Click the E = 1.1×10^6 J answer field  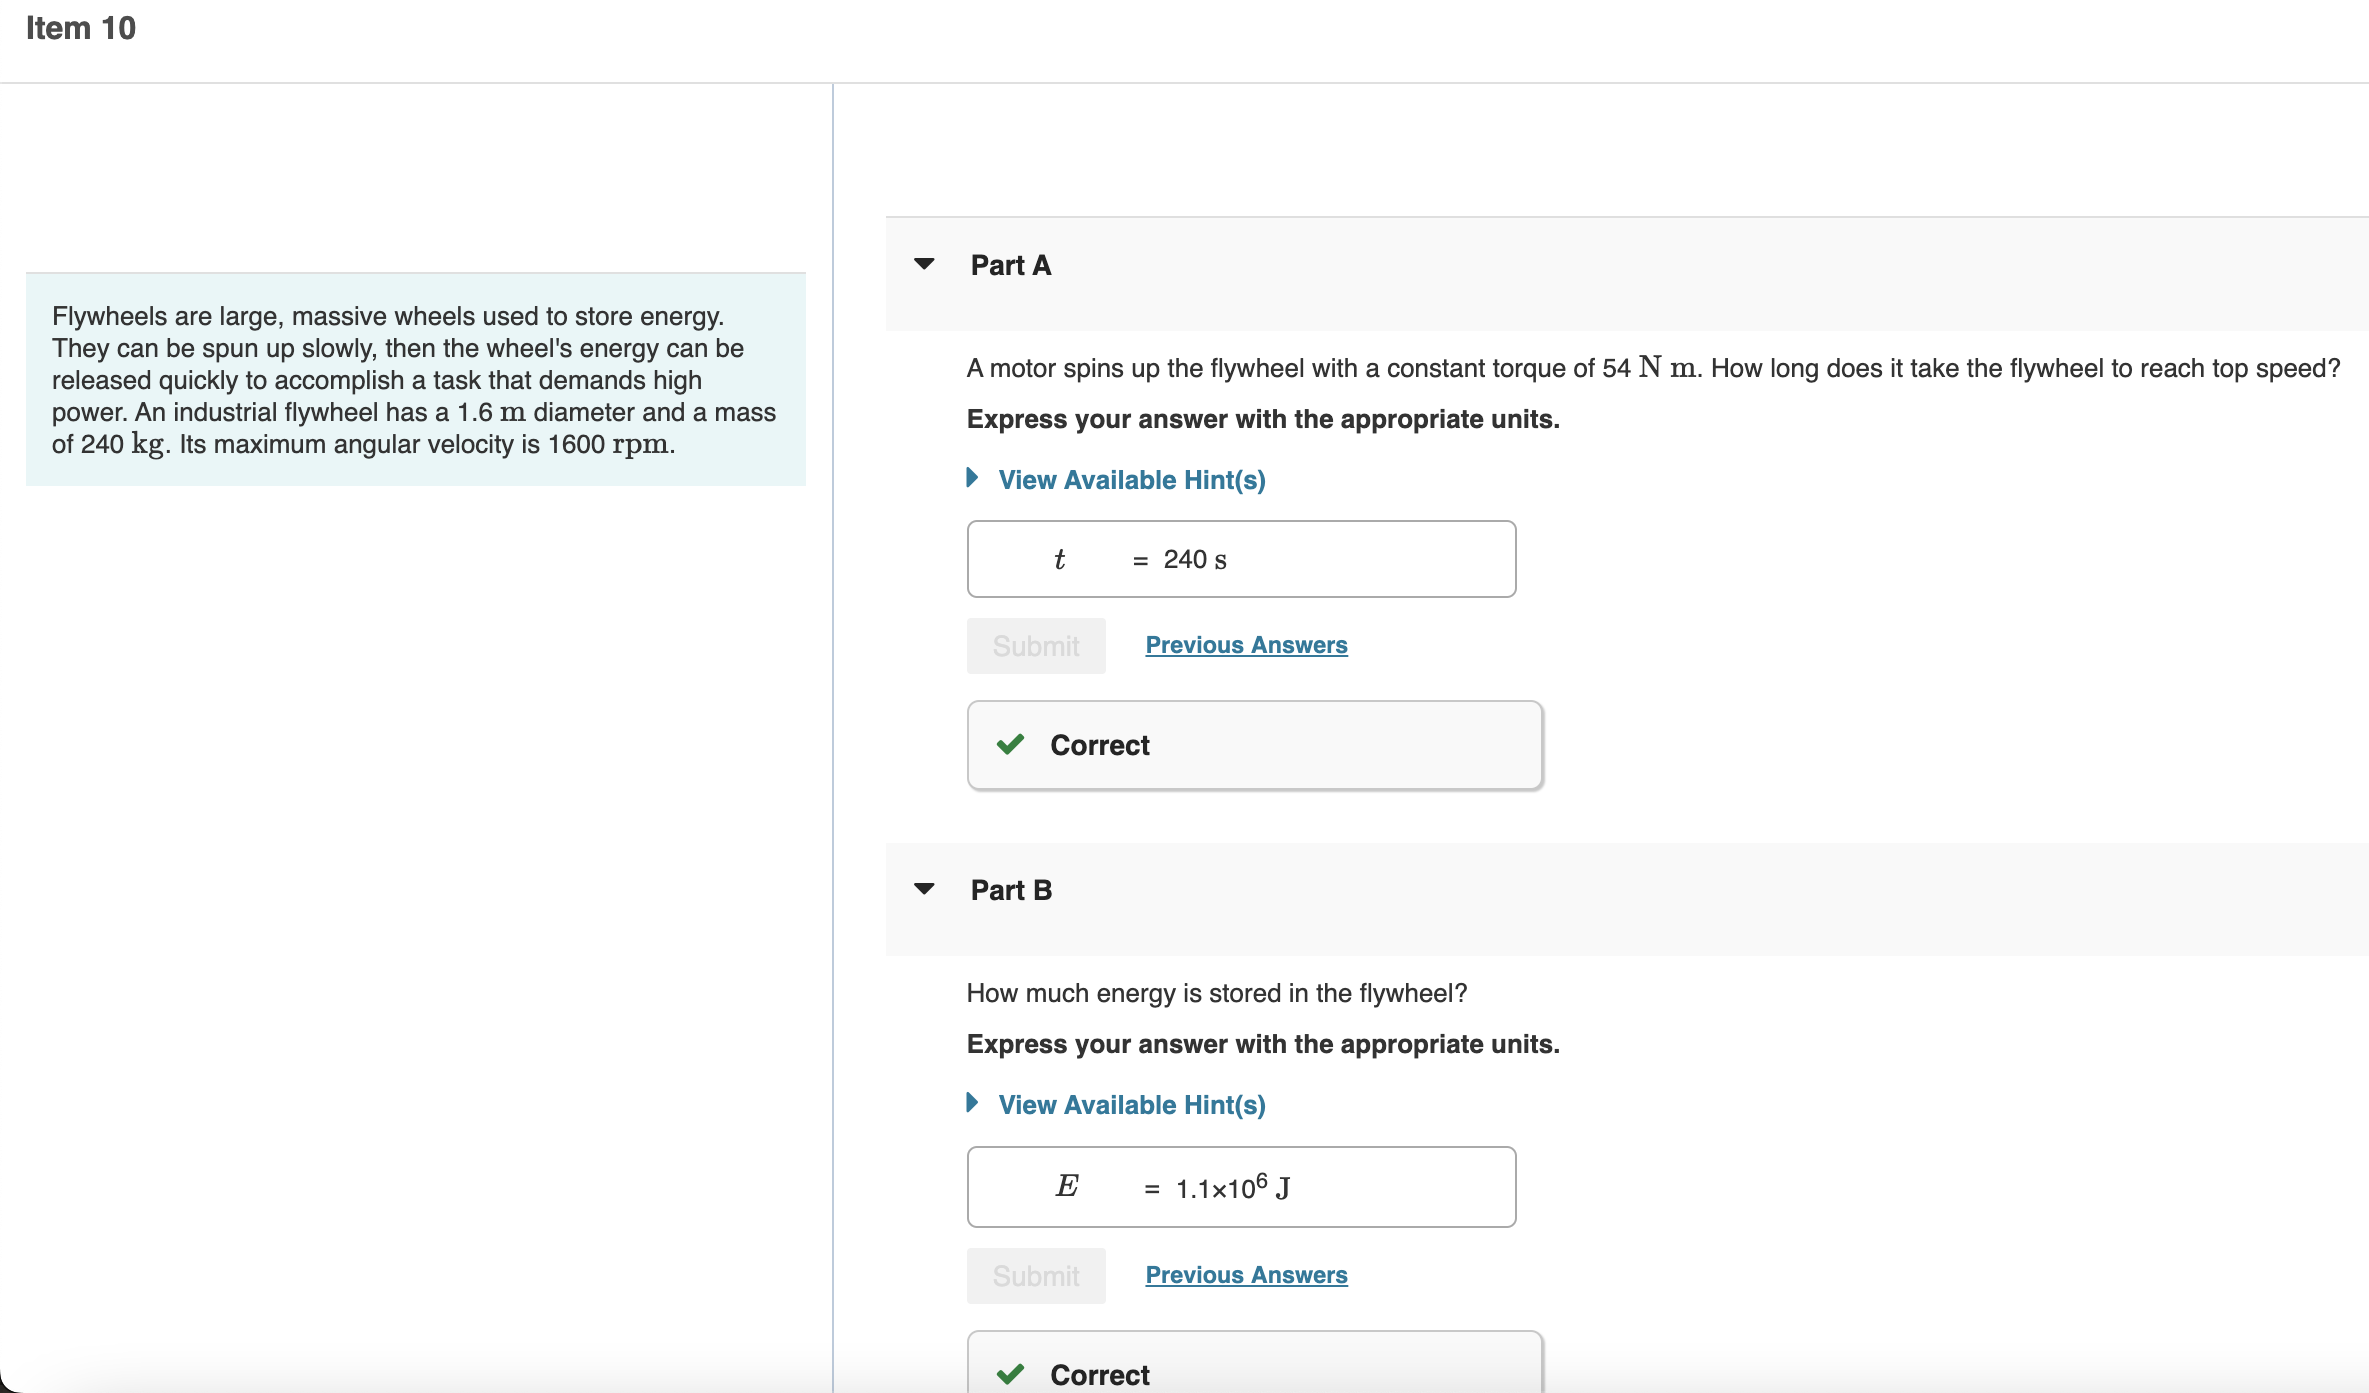[x=1240, y=1187]
